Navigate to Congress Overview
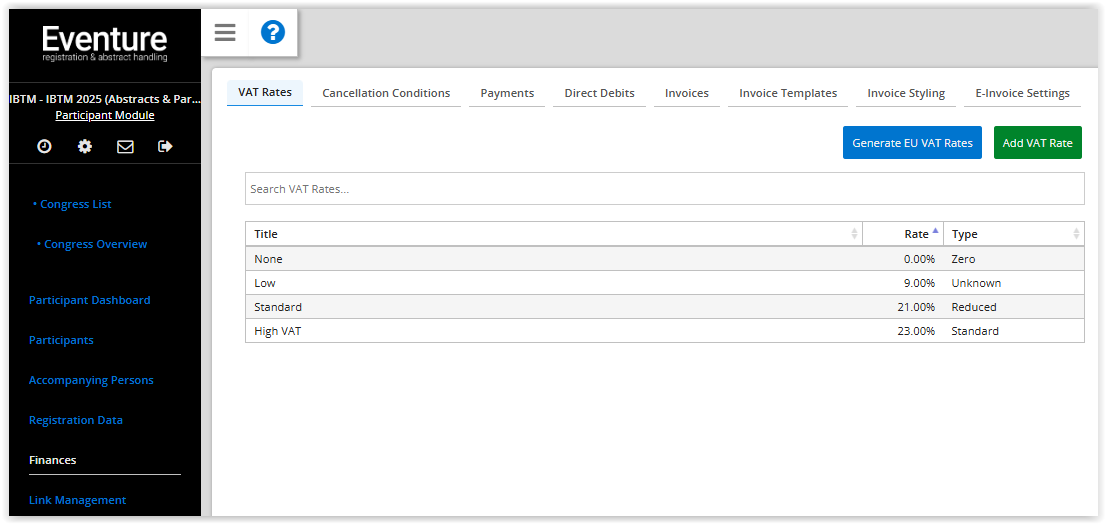The image size is (1106, 524). click(96, 244)
